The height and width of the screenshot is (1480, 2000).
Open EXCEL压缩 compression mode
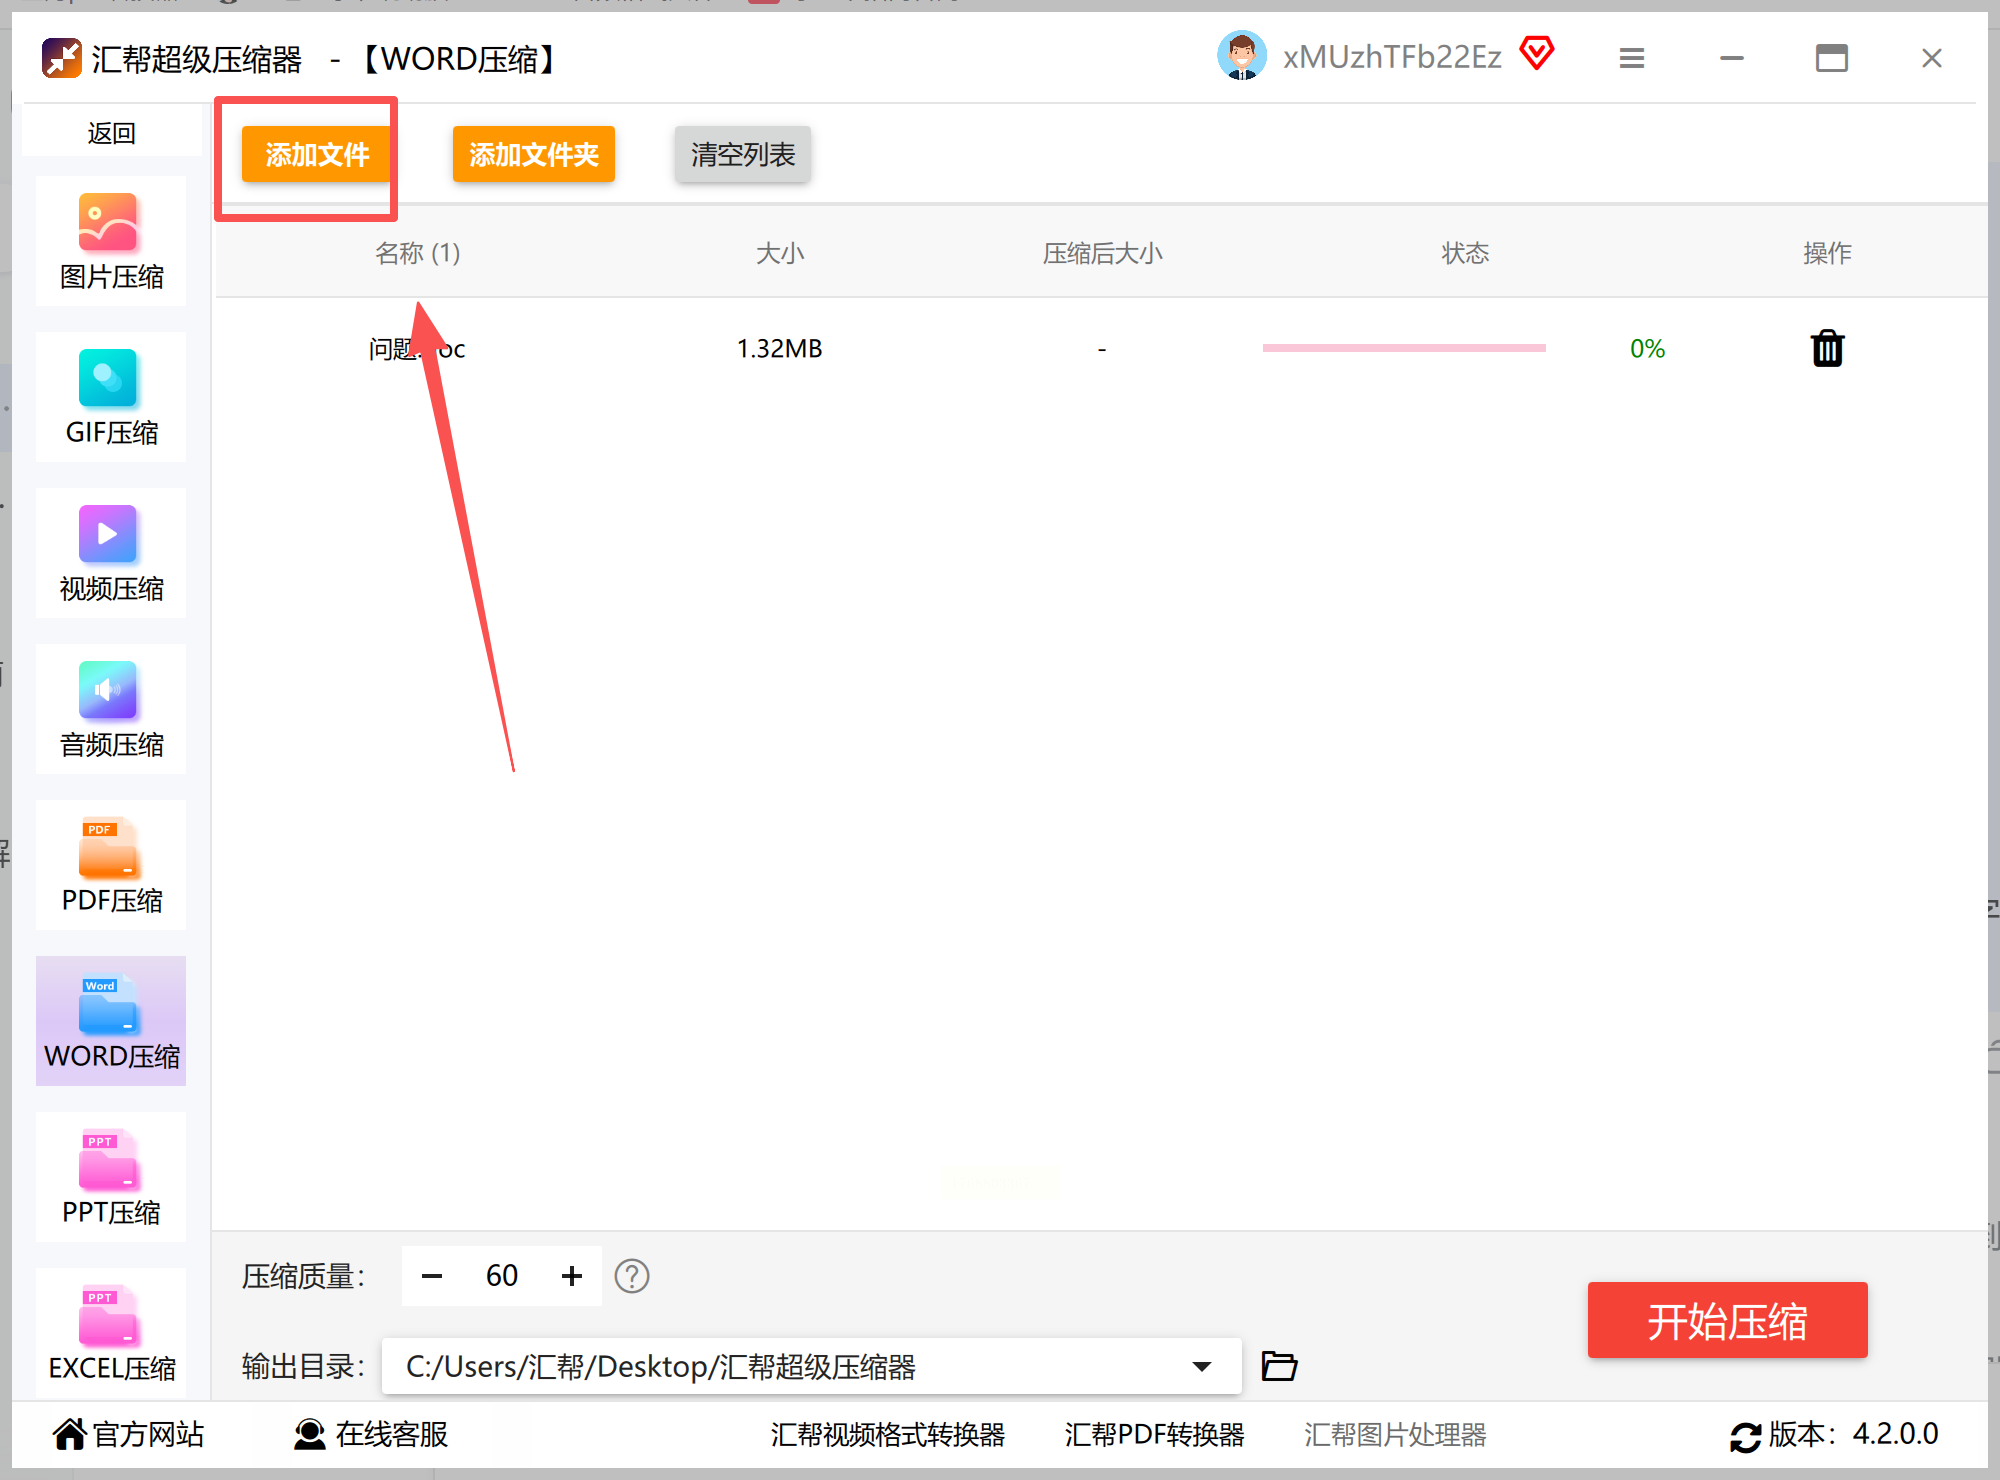111,1333
